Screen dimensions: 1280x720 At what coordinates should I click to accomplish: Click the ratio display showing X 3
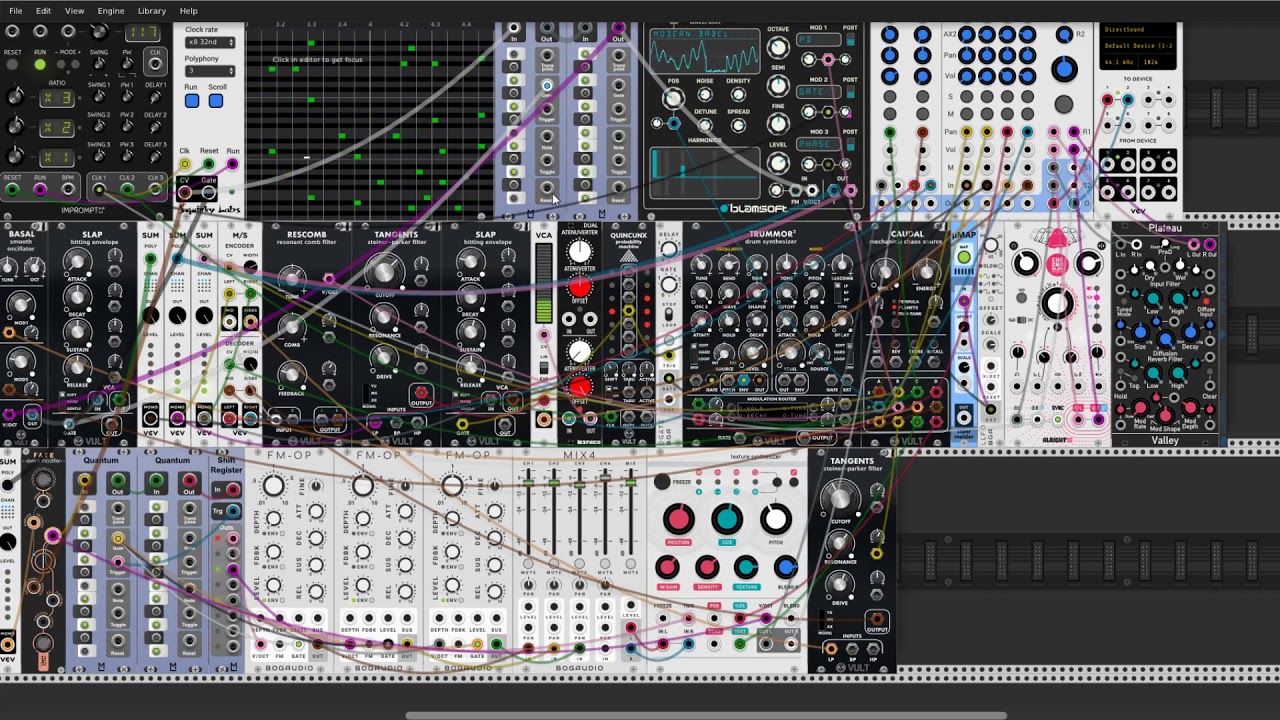(56, 98)
